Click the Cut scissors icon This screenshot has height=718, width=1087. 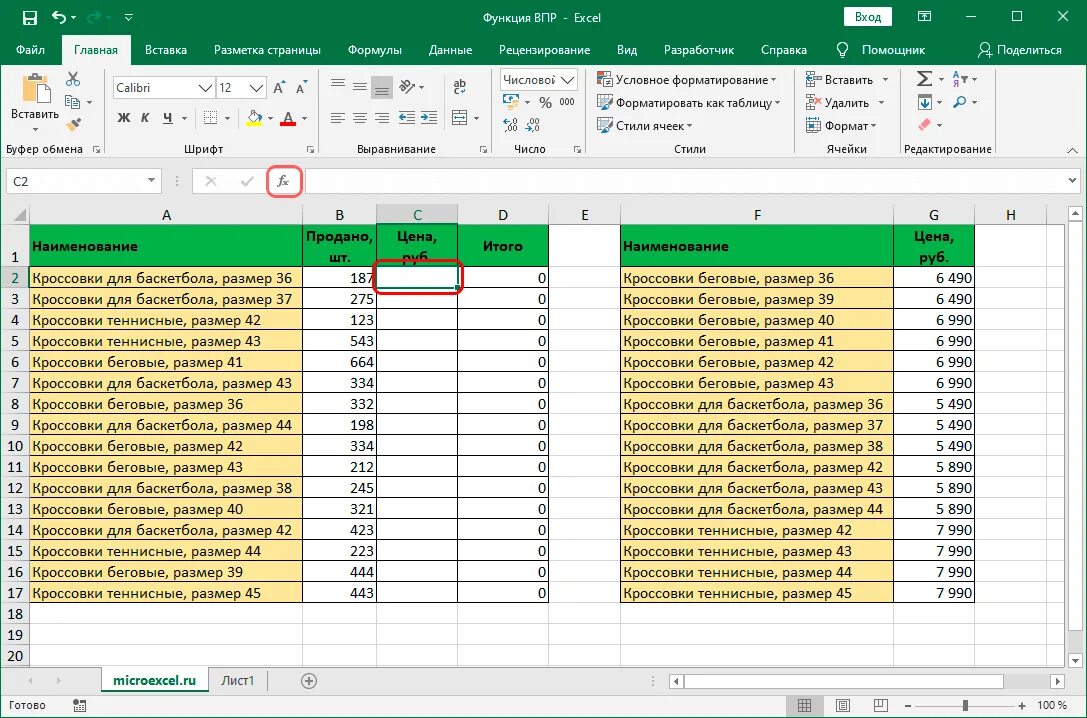tap(73, 79)
